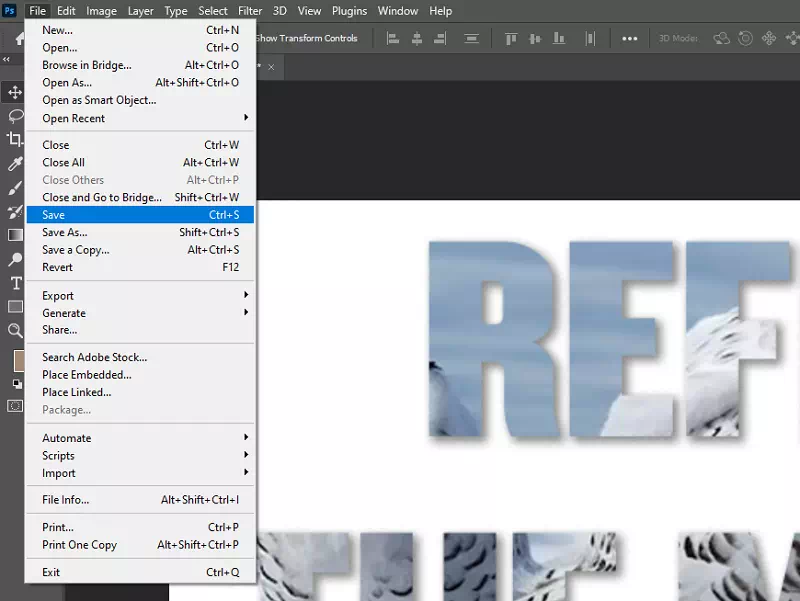Choose Open as Smart Object...
The width and height of the screenshot is (800, 601).
[x=140, y=100]
